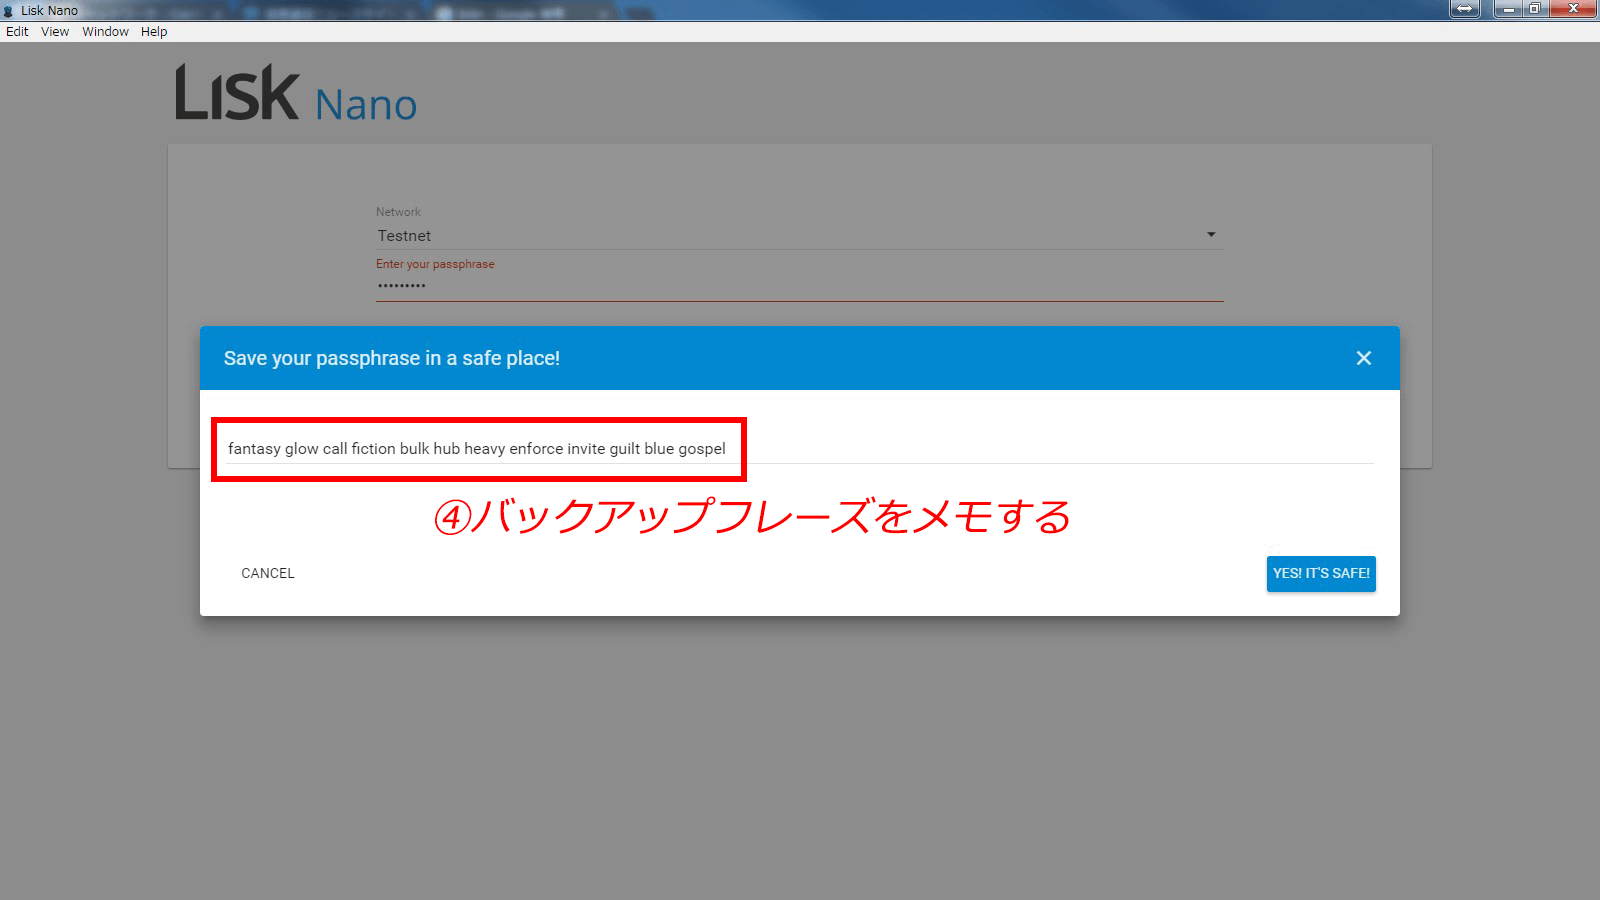Click the dialog title Save your passphrase in a safe place!
The height and width of the screenshot is (900, 1600).
point(392,358)
